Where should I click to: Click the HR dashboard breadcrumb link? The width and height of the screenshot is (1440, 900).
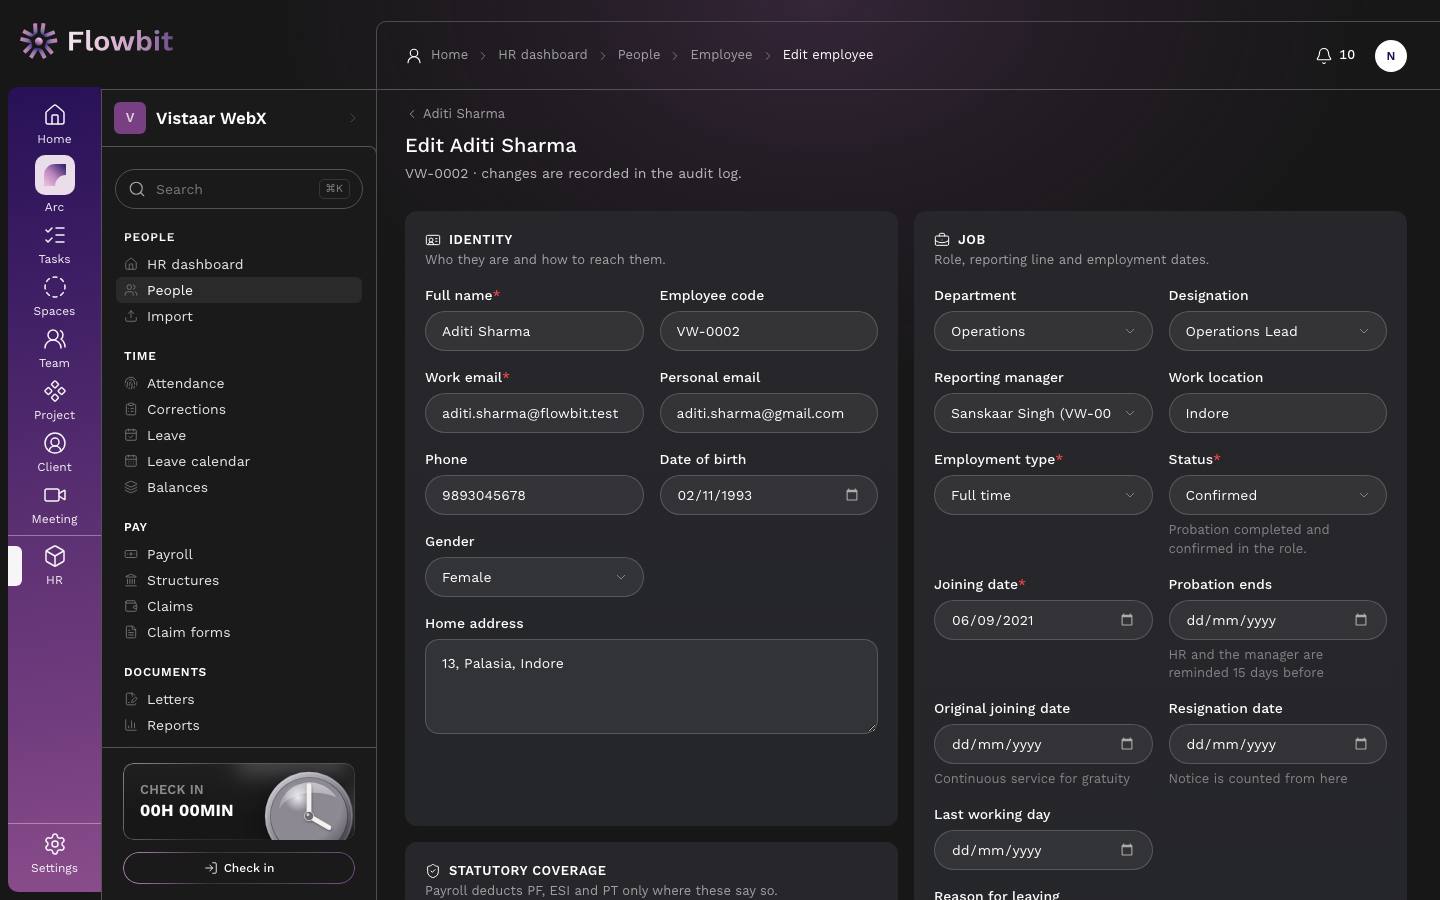coord(543,55)
